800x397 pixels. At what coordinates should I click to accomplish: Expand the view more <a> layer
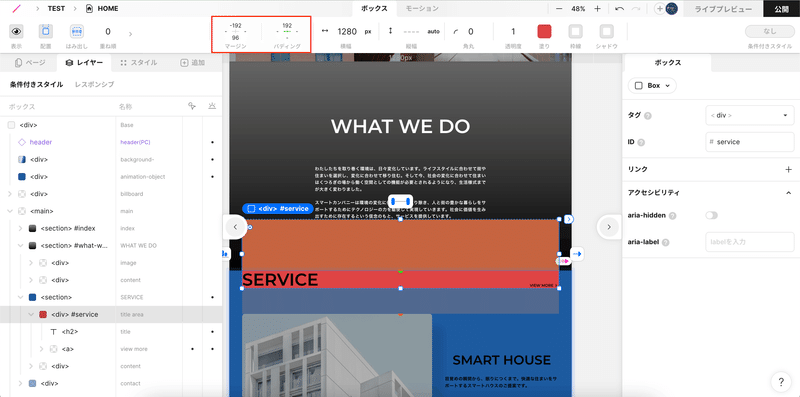click(42, 349)
